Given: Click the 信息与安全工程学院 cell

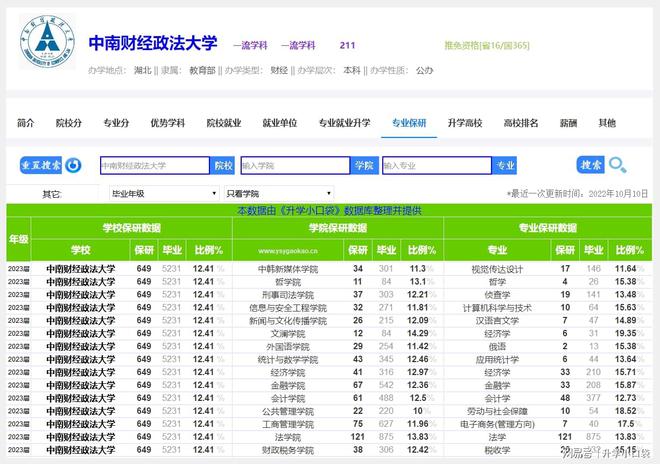Looking at the screenshot, I should 288,308.
